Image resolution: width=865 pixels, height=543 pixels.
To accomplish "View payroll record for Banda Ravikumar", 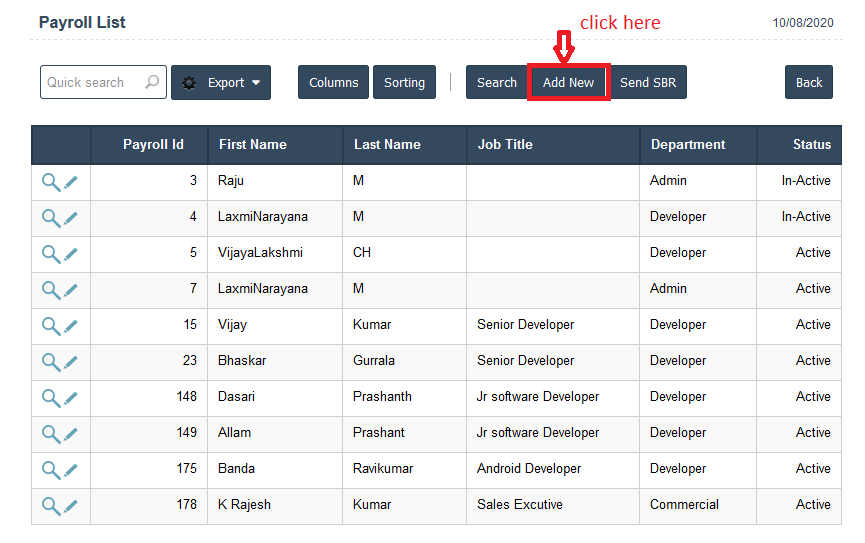I will (50, 470).
